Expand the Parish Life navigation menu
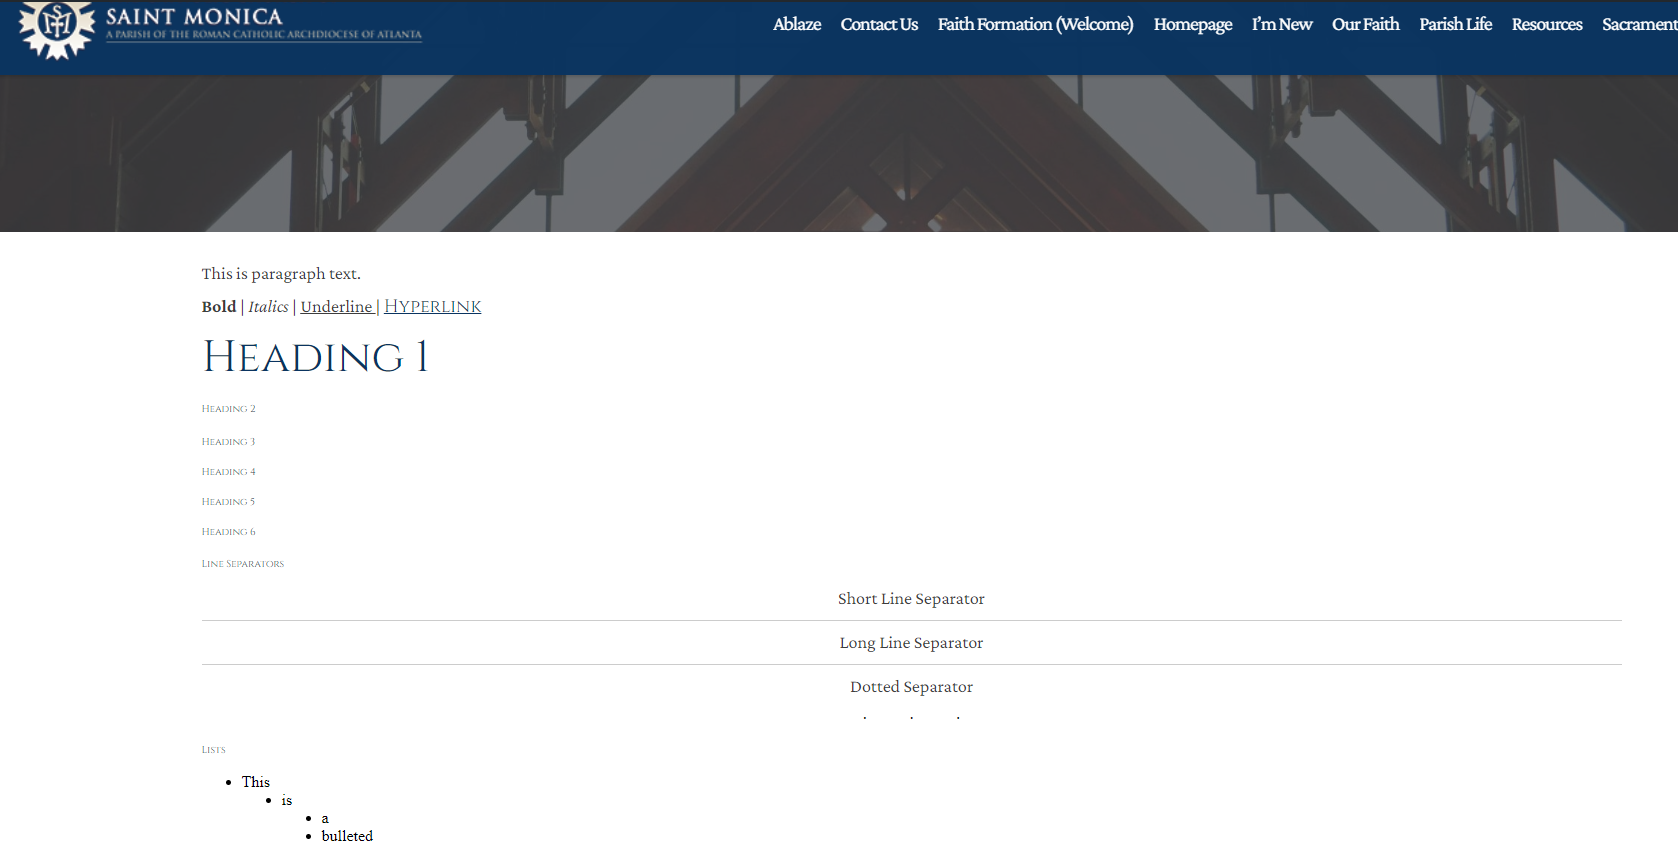1678x844 pixels. coord(1455,24)
